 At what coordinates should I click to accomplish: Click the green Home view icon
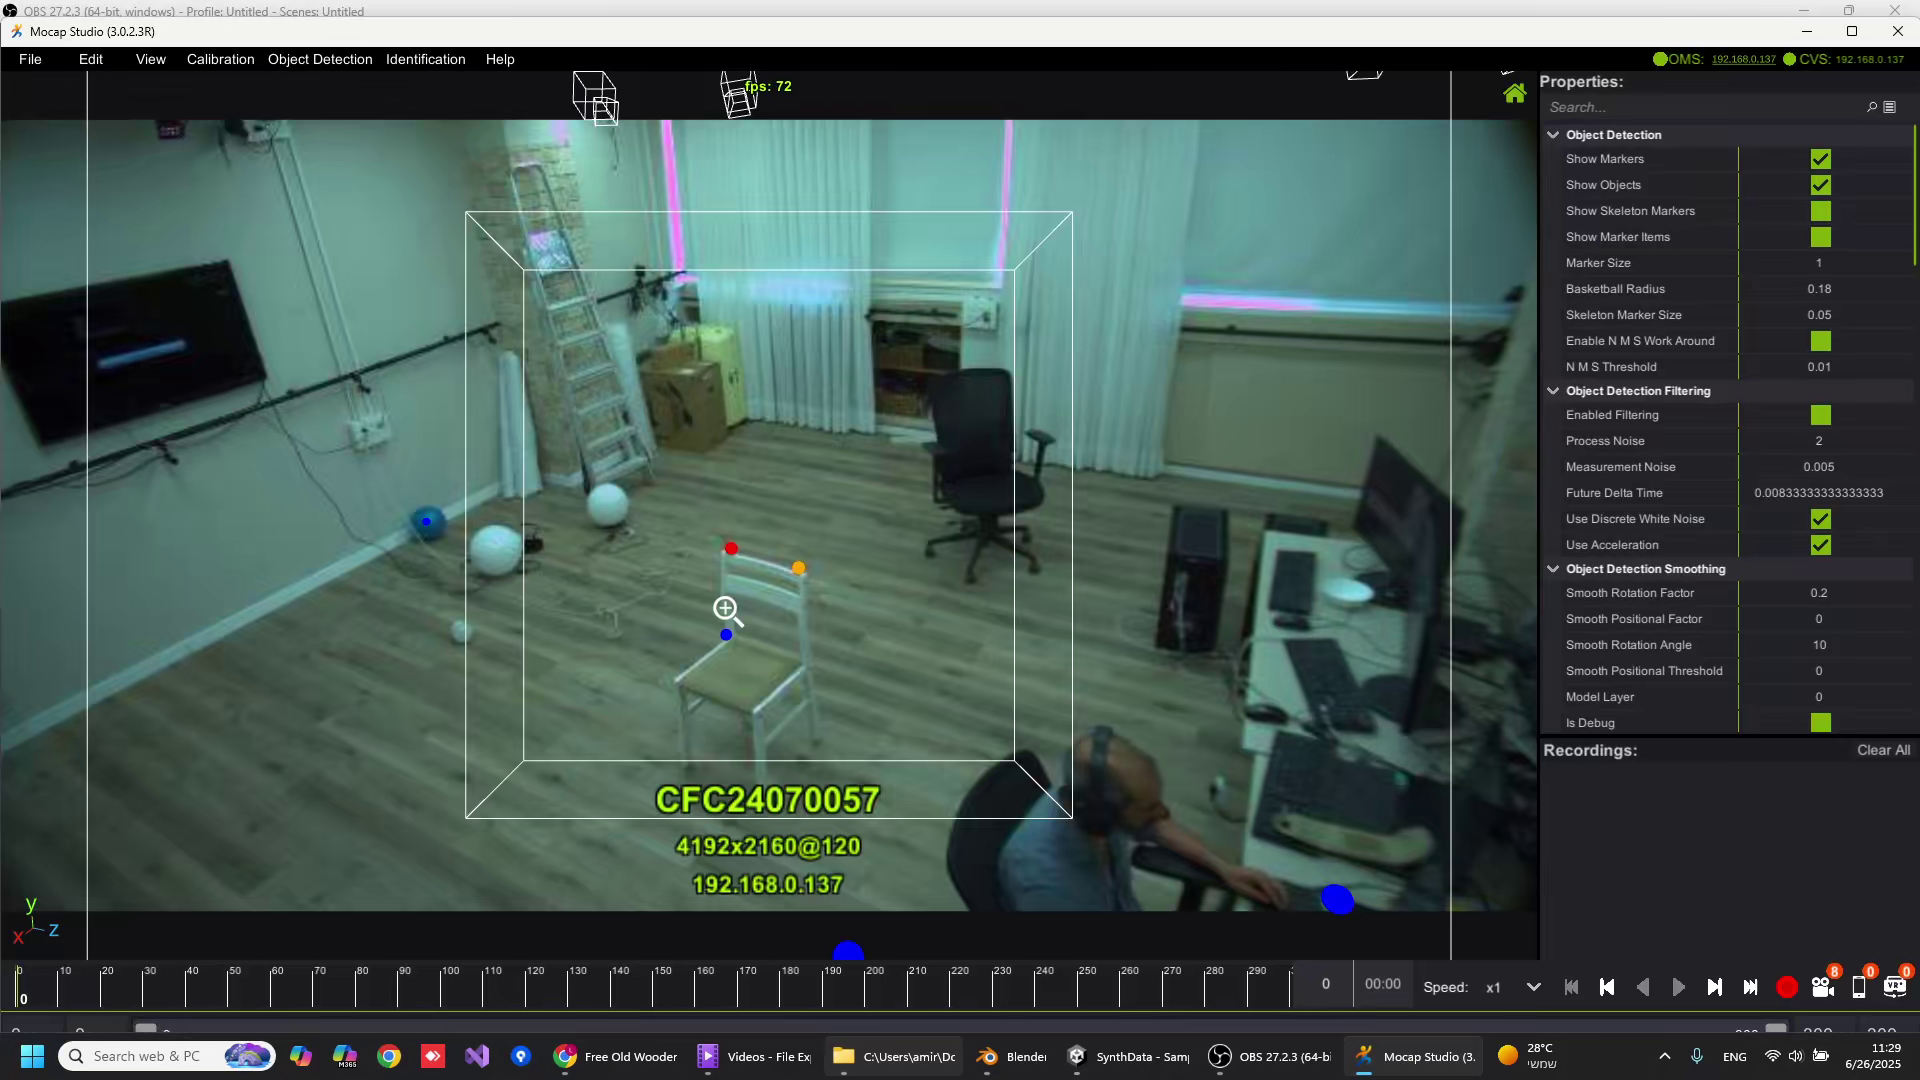pyautogui.click(x=1515, y=94)
